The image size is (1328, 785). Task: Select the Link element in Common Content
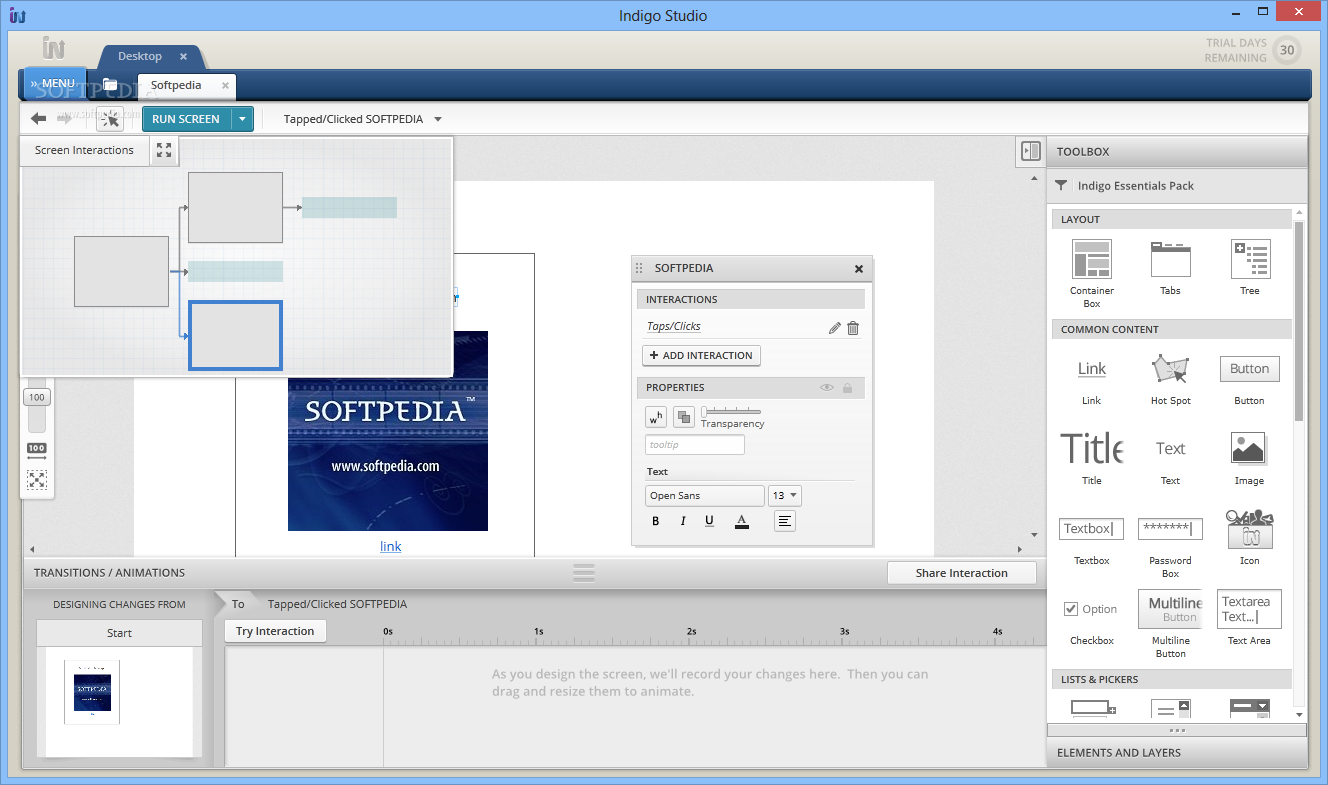1091,381
